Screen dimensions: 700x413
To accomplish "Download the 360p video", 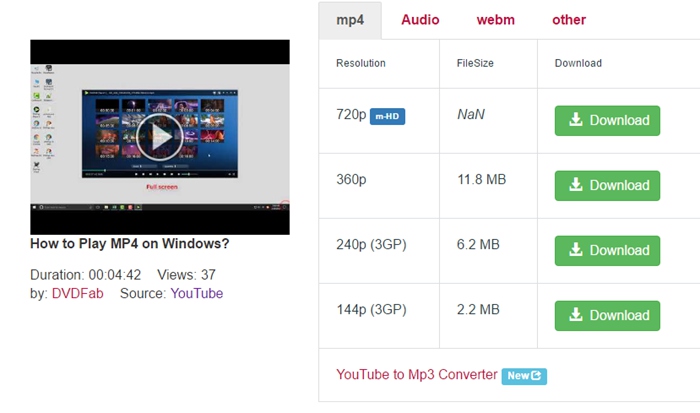I will pos(607,186).
